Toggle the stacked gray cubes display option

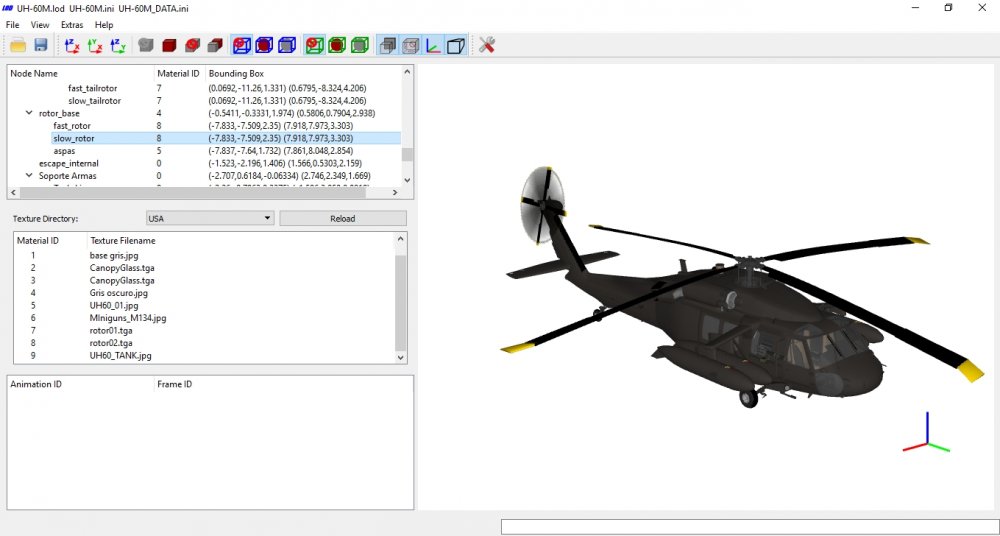coord(388,45)
